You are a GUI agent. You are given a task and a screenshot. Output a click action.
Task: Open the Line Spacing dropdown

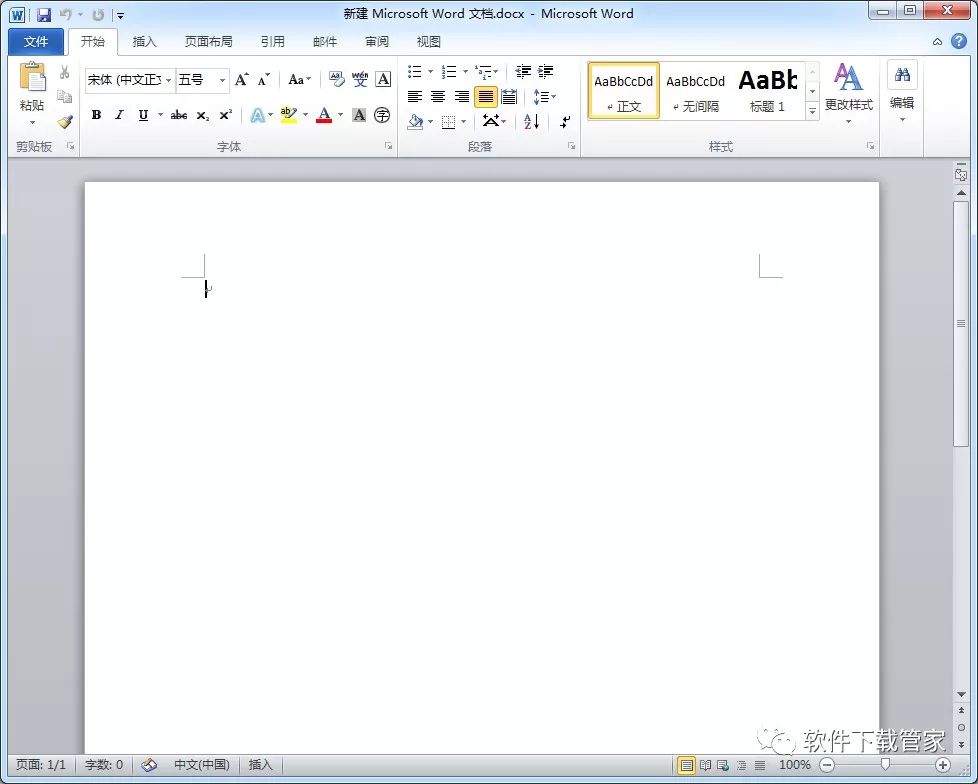click(x=545, y=97)
